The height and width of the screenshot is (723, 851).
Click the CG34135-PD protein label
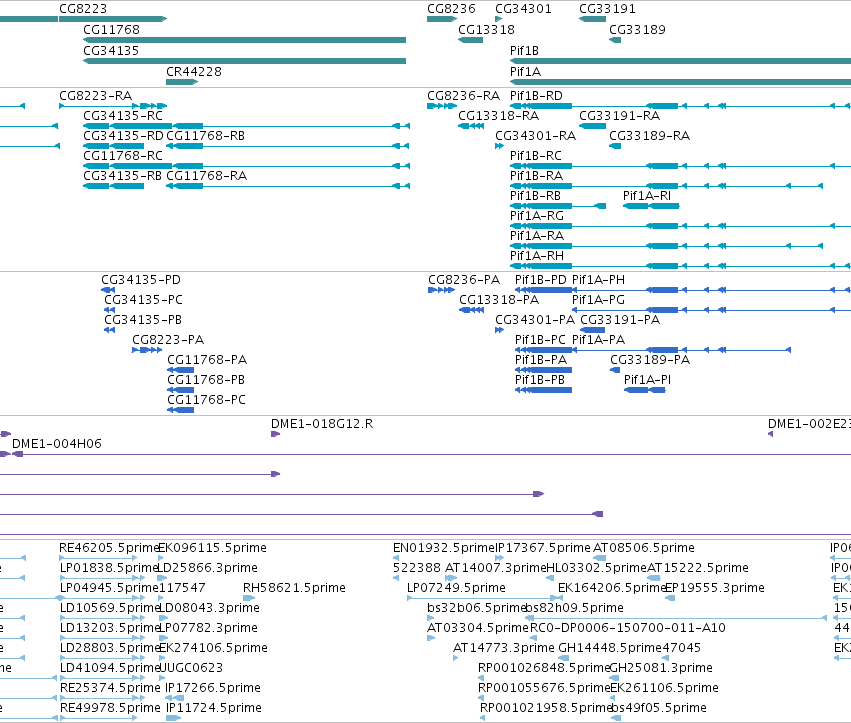[x=141, y=280]
